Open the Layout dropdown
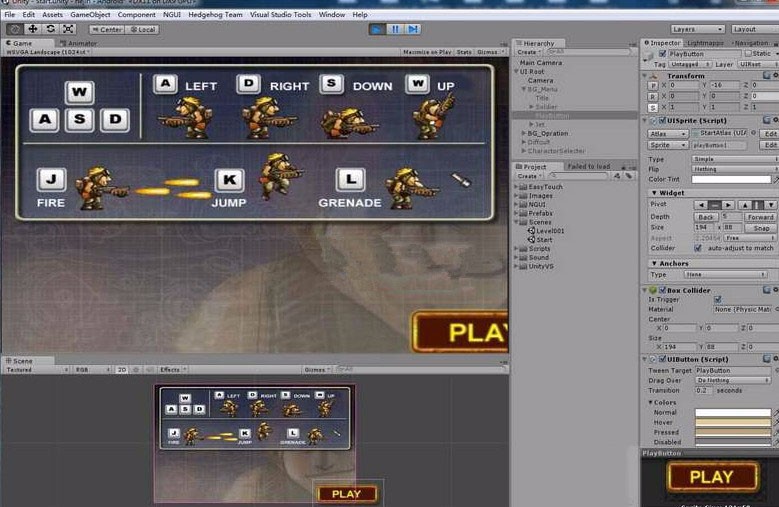The height and width of the screenshot is (507, 779). [x=754, y=29]
